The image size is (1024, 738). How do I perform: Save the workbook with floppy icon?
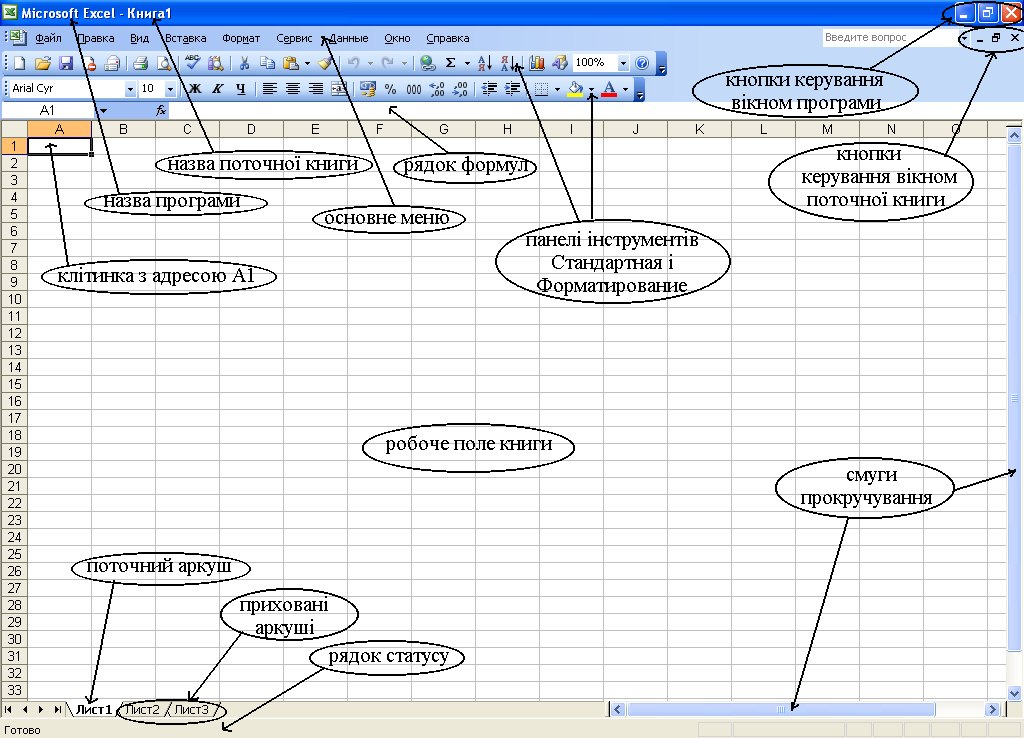pyautogui.click(x=66, y=63)
